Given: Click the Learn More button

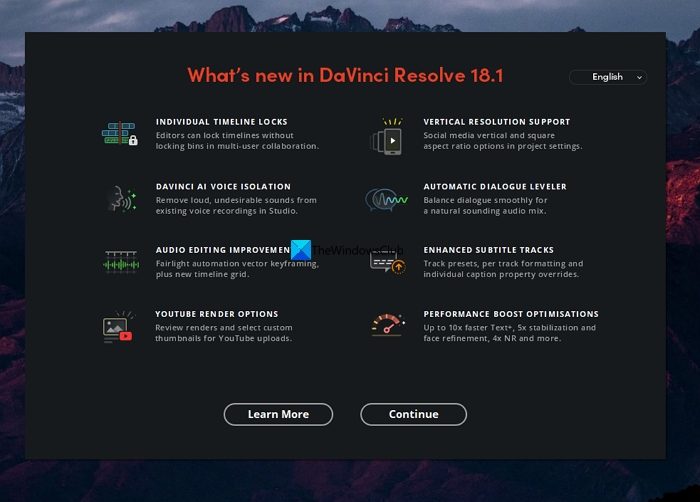Looking at the screenshot, I should [278, 414].
